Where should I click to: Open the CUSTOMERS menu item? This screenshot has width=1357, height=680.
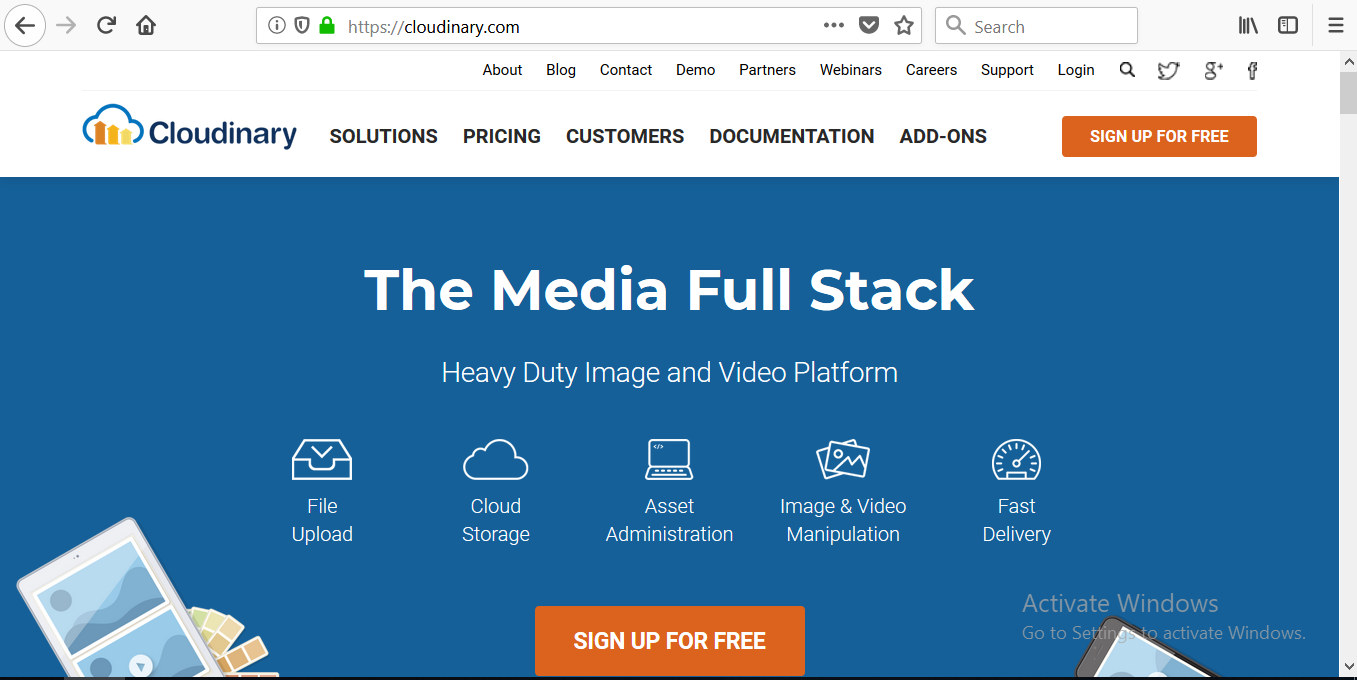coord(625,136)
